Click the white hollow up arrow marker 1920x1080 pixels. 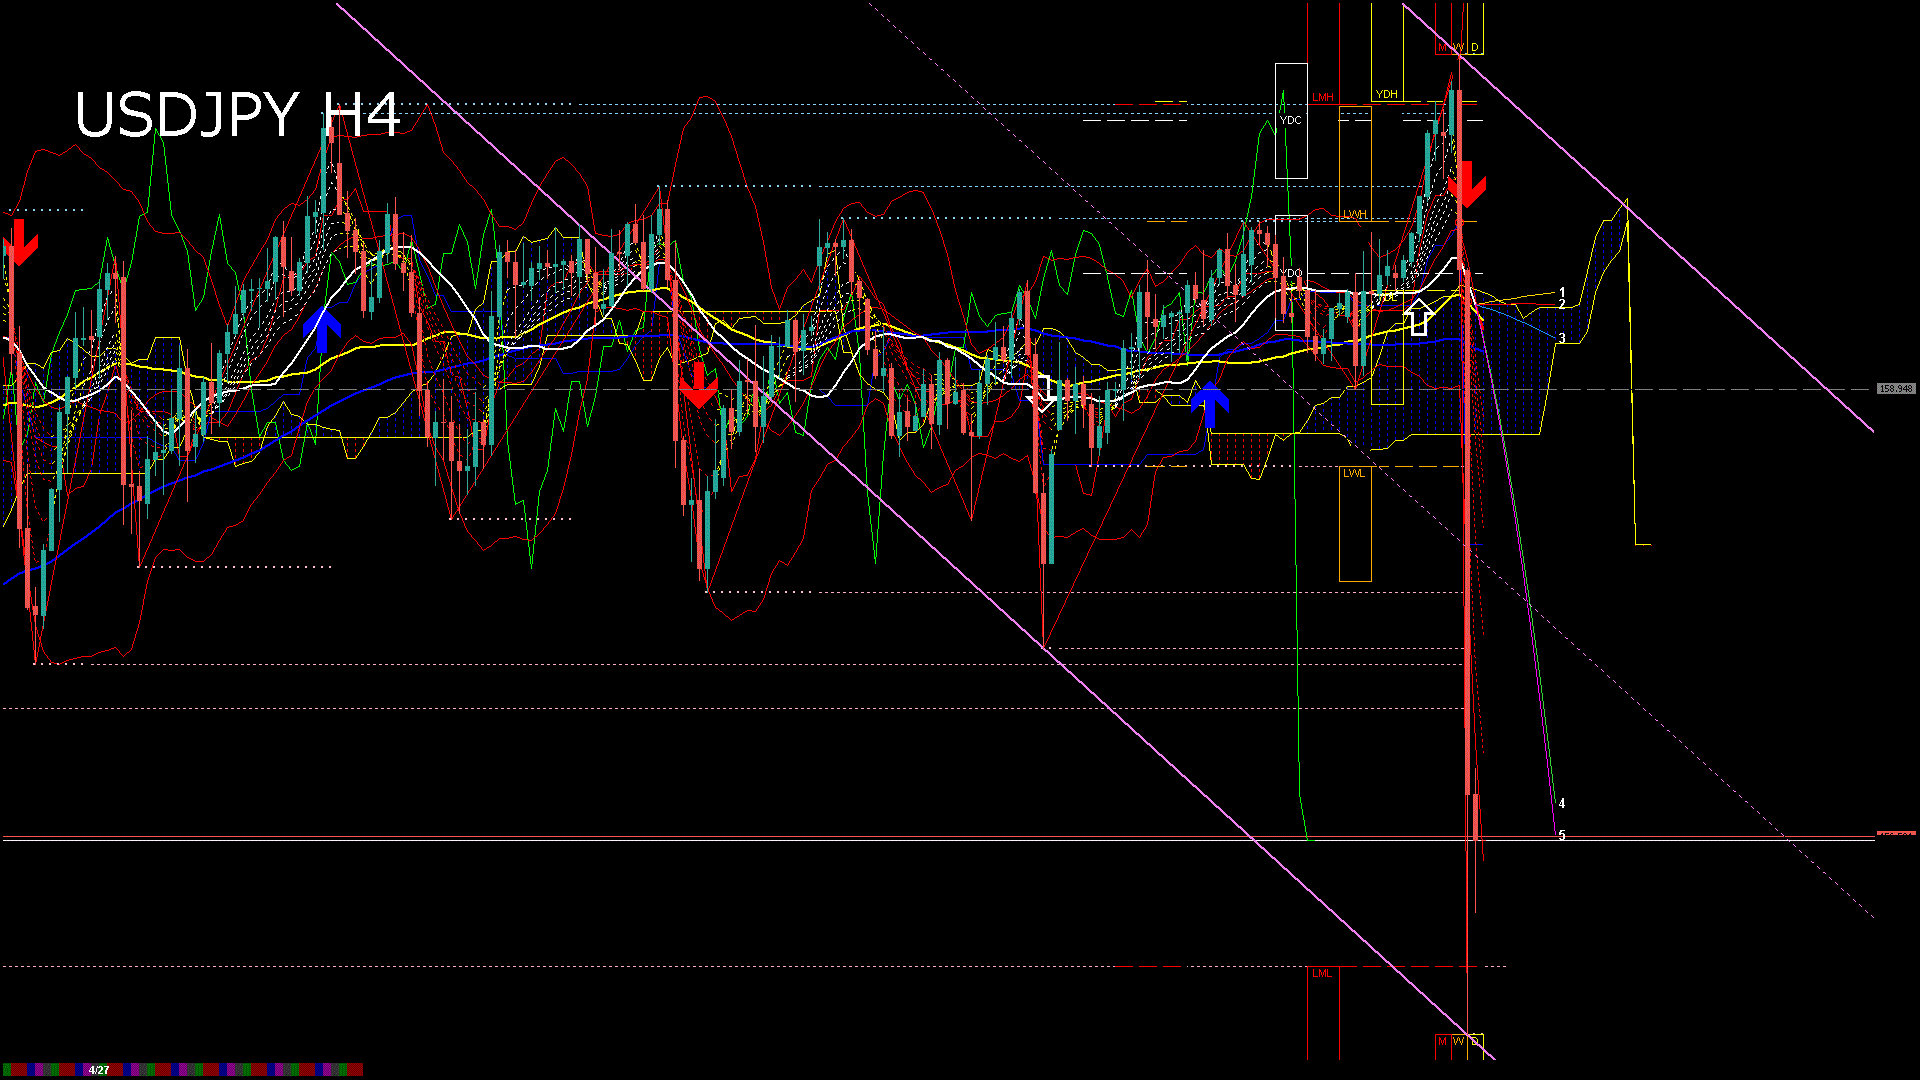[1418, 315]
